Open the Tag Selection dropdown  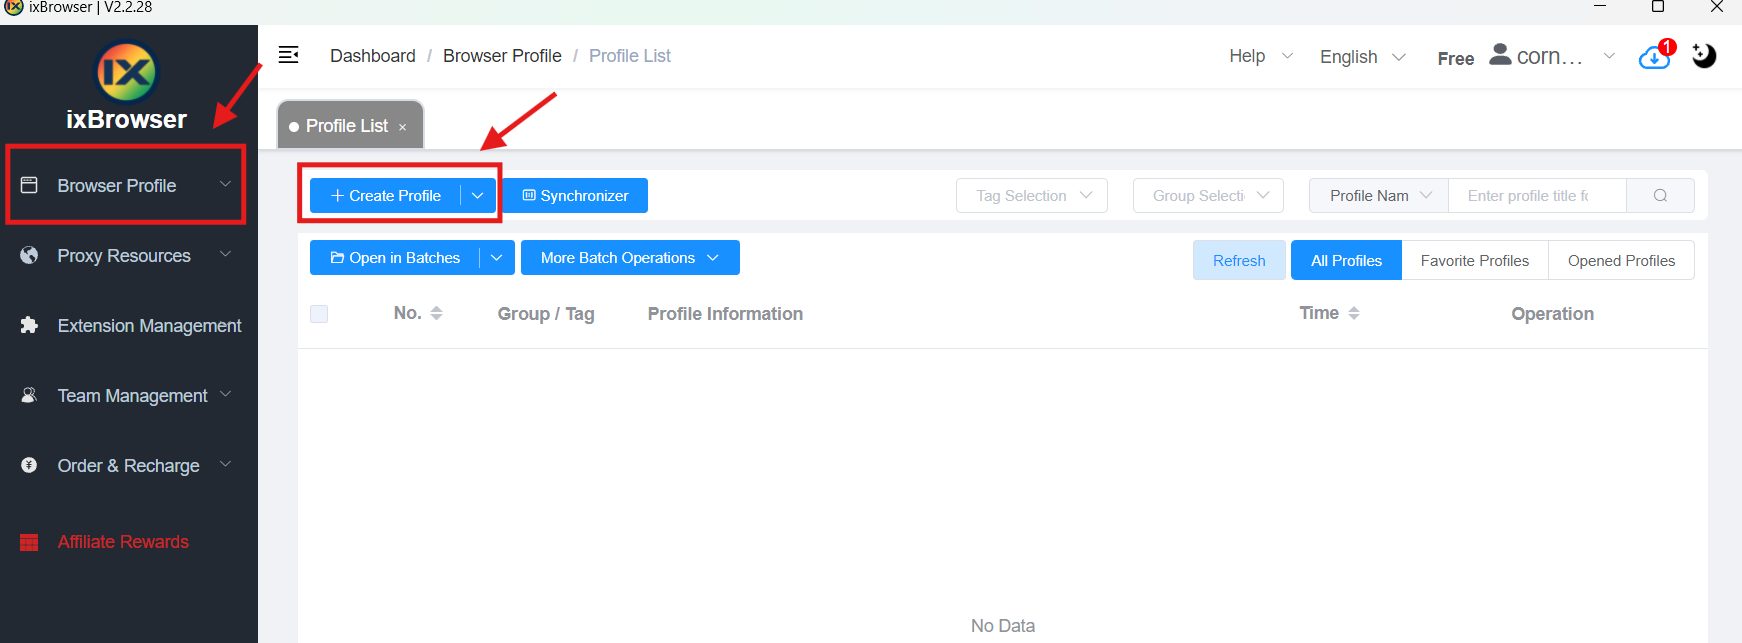(x=1031, y=196)
